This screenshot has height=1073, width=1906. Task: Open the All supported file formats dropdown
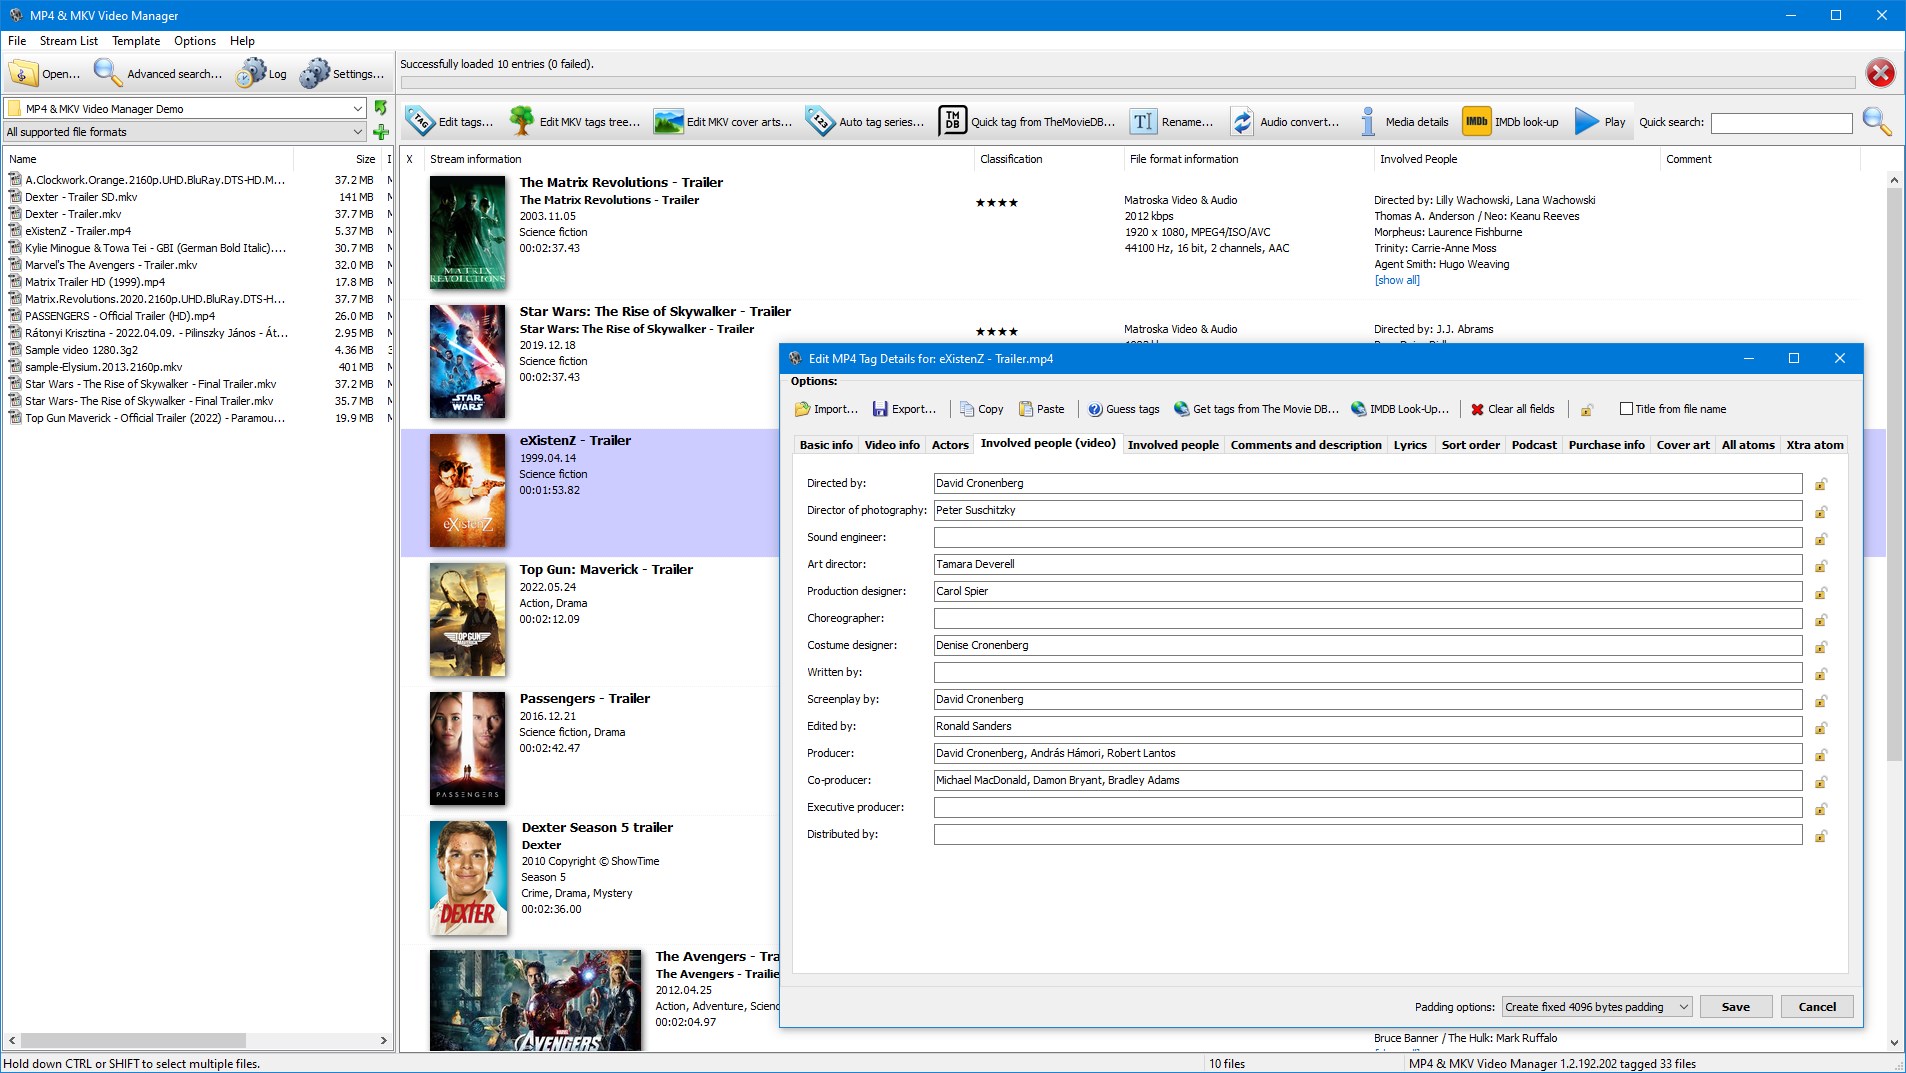pos(357,132)
